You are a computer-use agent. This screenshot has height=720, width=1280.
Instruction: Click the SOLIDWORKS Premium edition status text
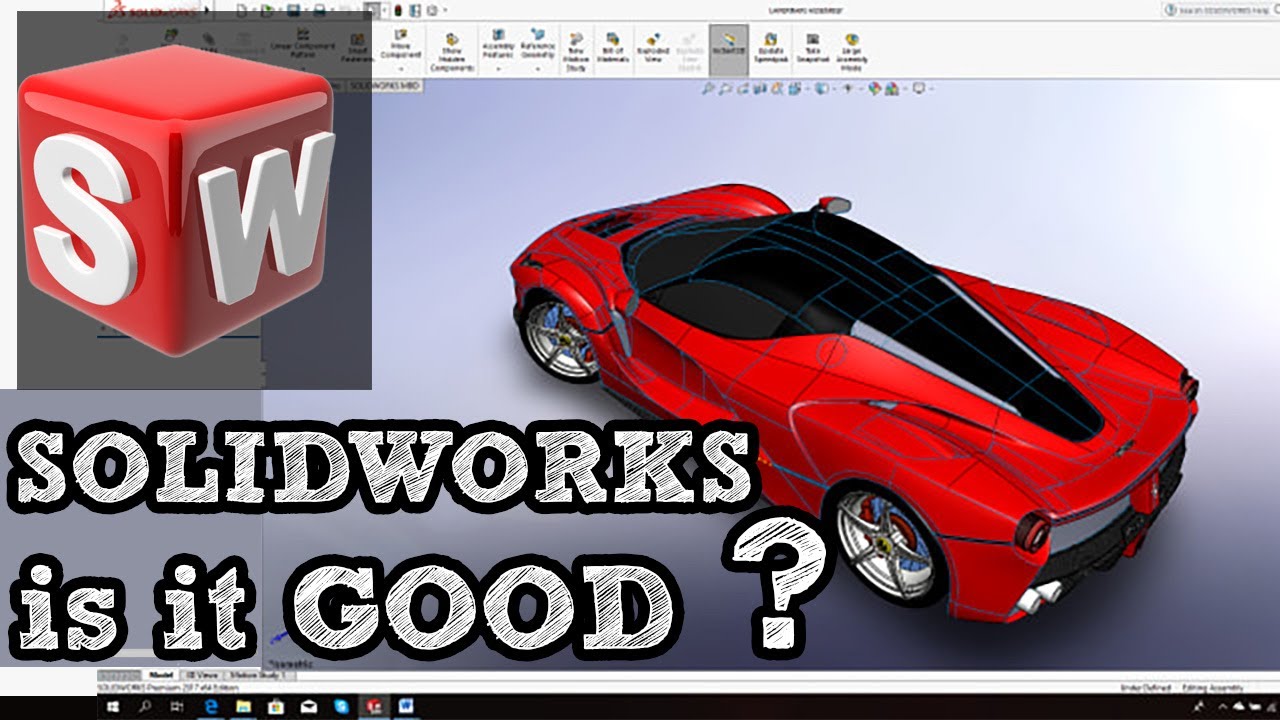(168, 686)
